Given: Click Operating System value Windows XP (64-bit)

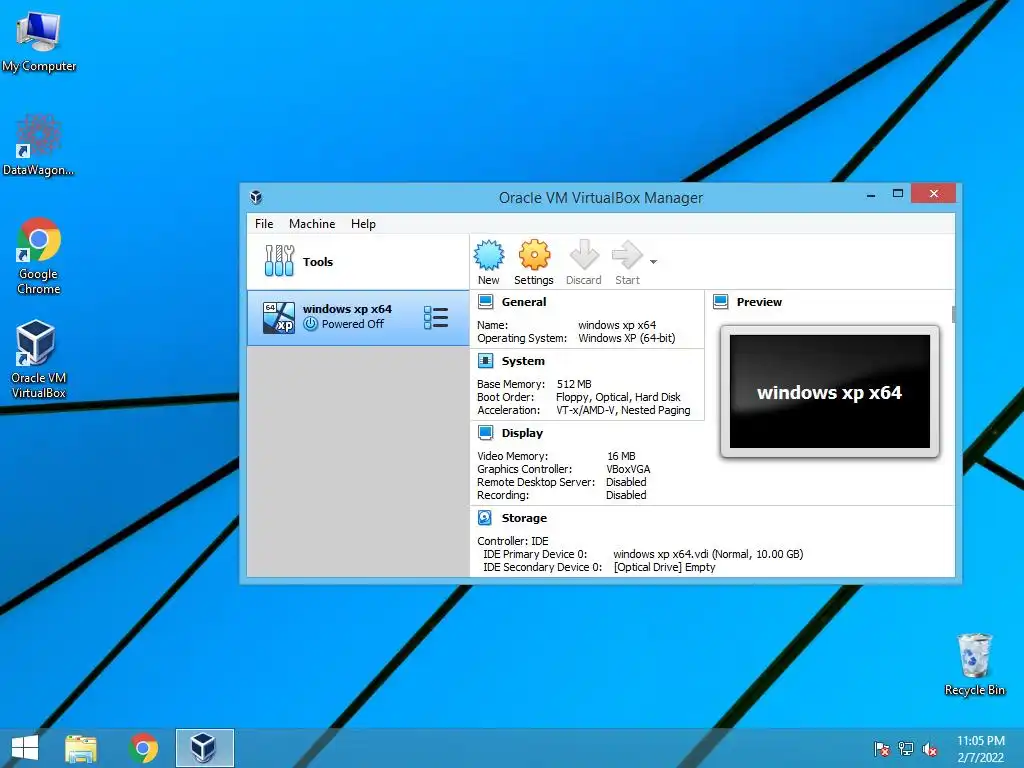Looking at the screenshot, I should coord(627,338).
